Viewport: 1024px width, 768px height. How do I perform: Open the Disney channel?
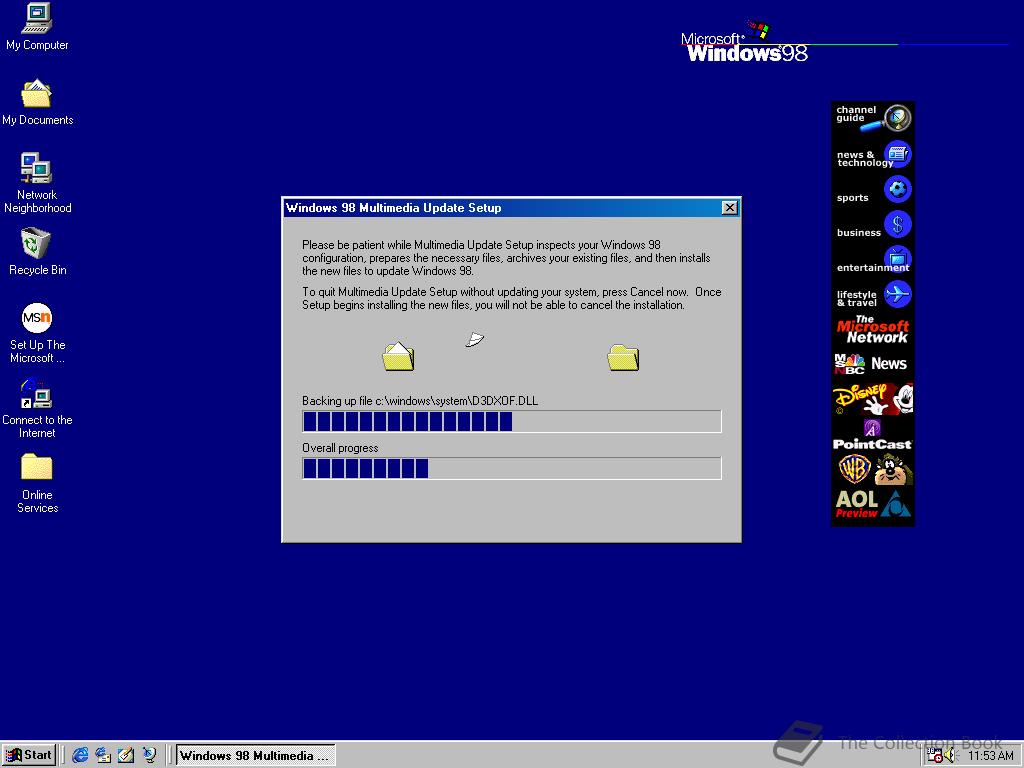[x=872, y=399]
